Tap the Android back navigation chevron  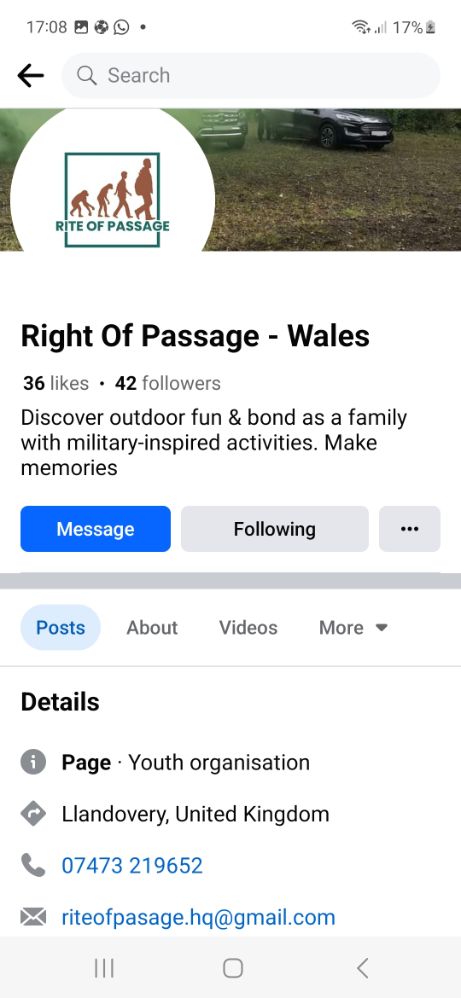click(x=362, y=968)
